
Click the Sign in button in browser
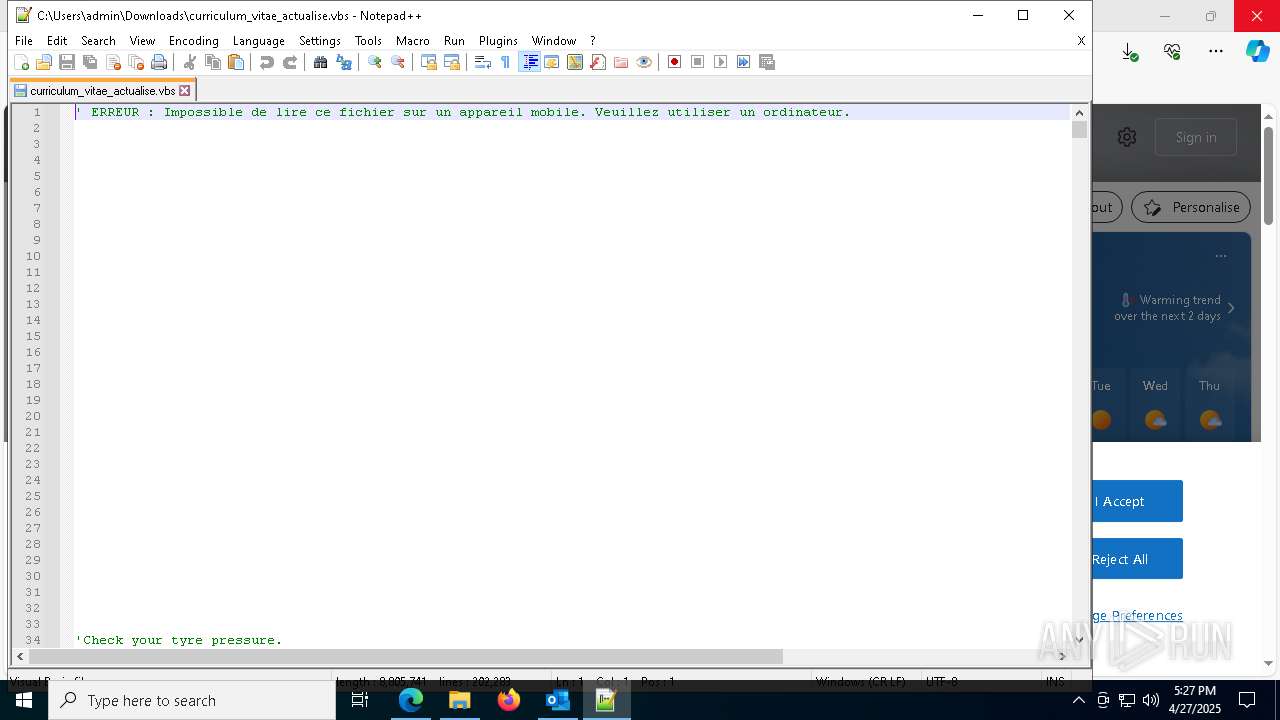pyautogui.click(x=1196, y=137)
